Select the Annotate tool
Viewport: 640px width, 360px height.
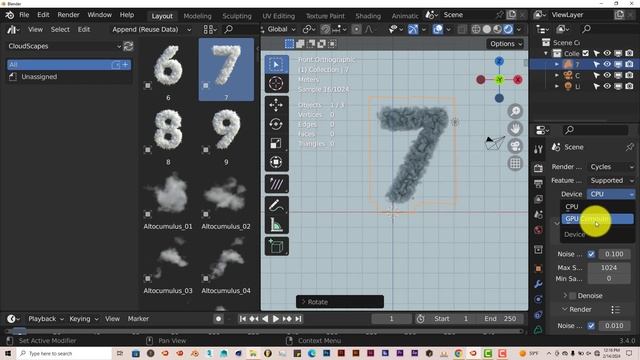click(x=276, y=184)
